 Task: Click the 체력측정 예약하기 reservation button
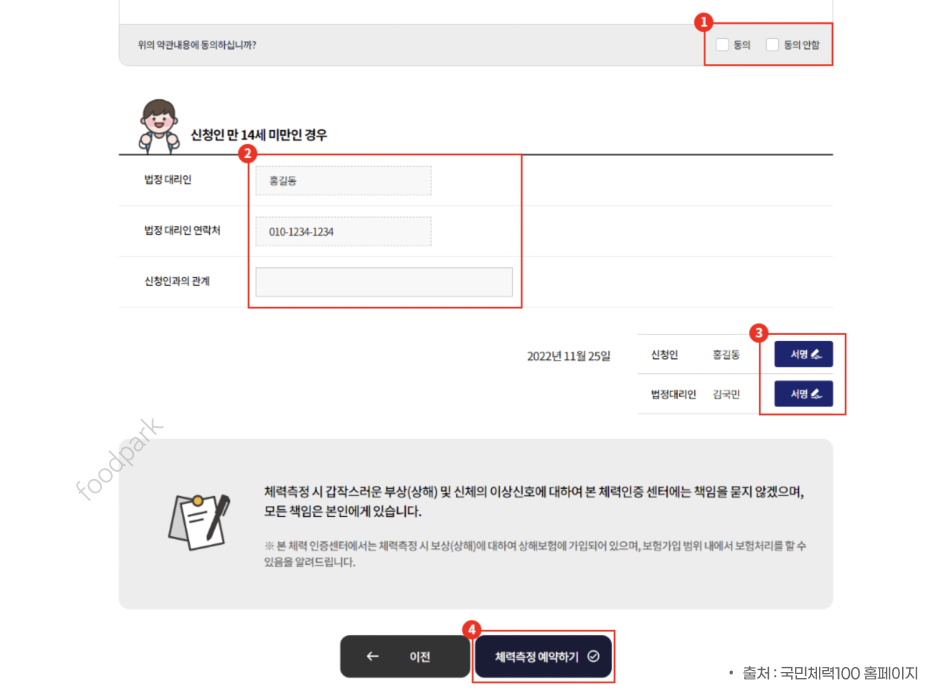(545, 657)
